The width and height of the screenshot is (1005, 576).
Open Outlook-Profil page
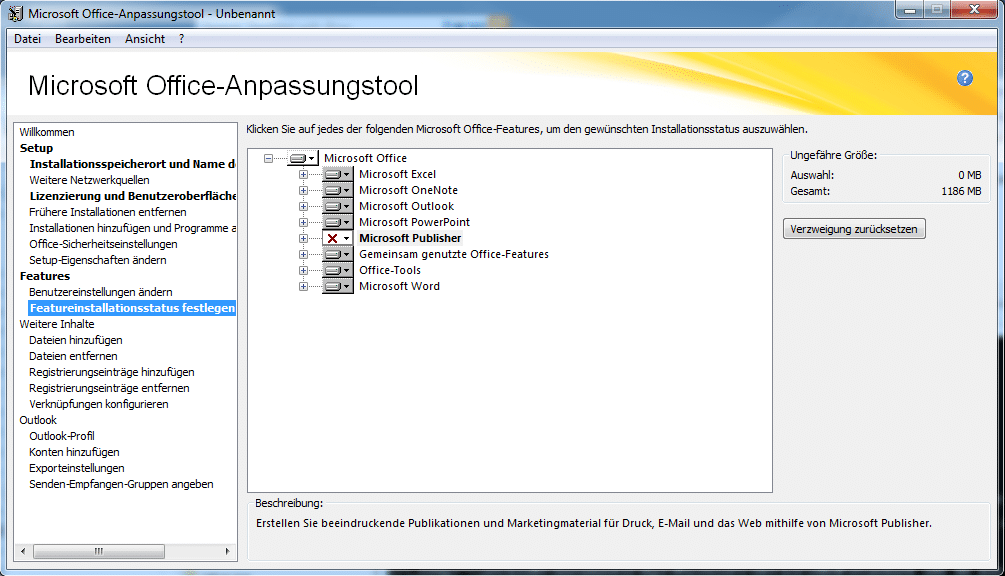tap(62, 436)
